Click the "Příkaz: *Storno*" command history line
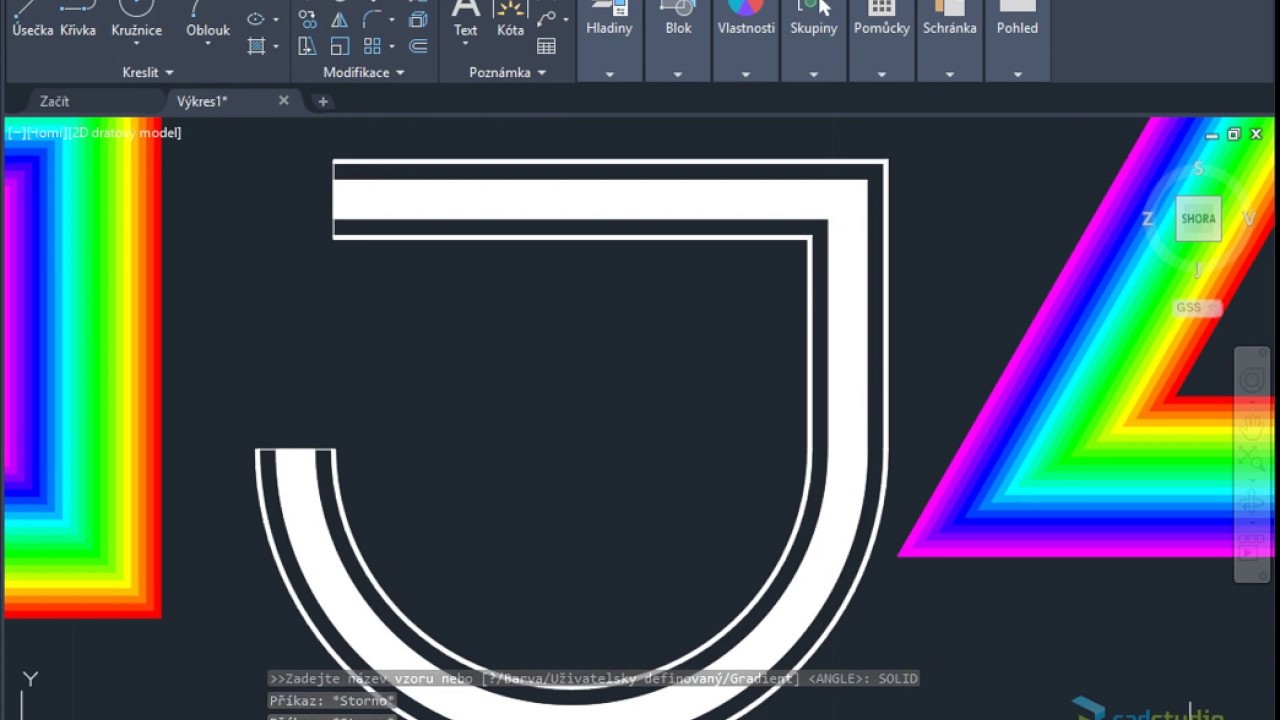Screen dimensions: 1280x720 [x=332, y=701]
